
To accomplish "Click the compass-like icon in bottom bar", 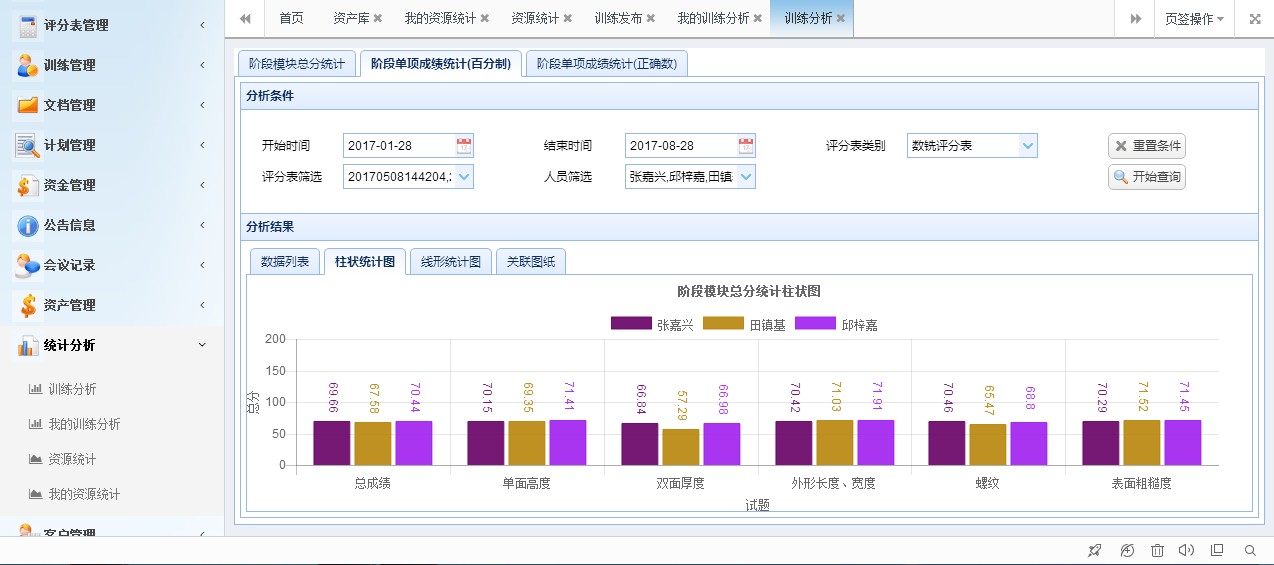I will click(1127, 550).
